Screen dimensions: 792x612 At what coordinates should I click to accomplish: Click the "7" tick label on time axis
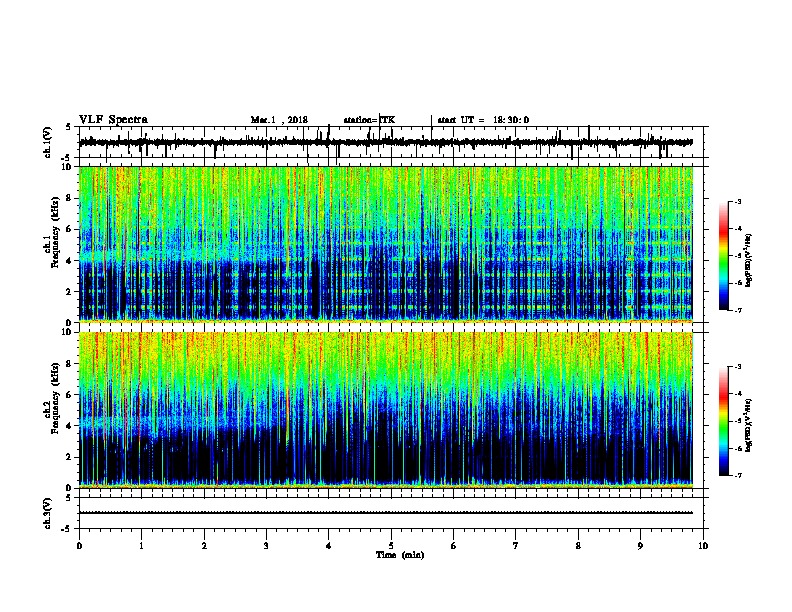(516, 546)
